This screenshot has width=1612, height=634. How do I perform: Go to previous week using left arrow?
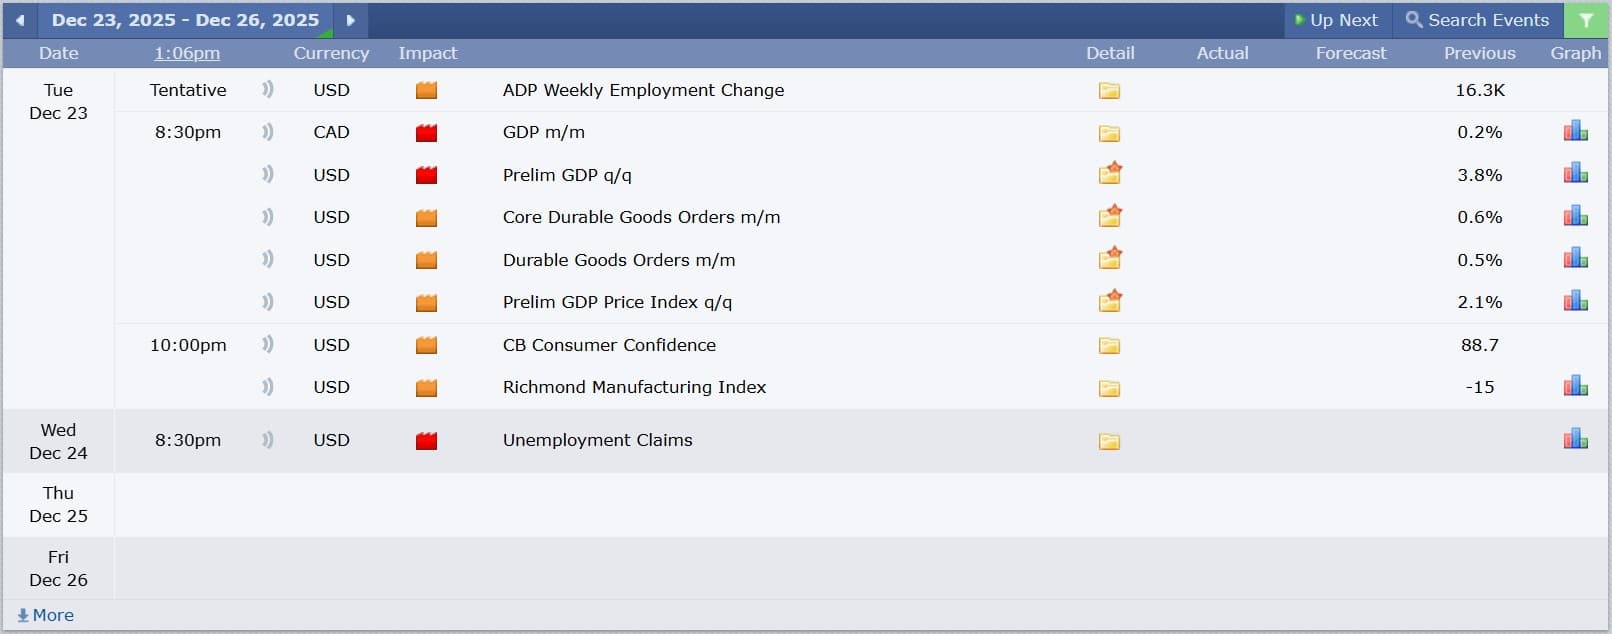coord(20,20)
